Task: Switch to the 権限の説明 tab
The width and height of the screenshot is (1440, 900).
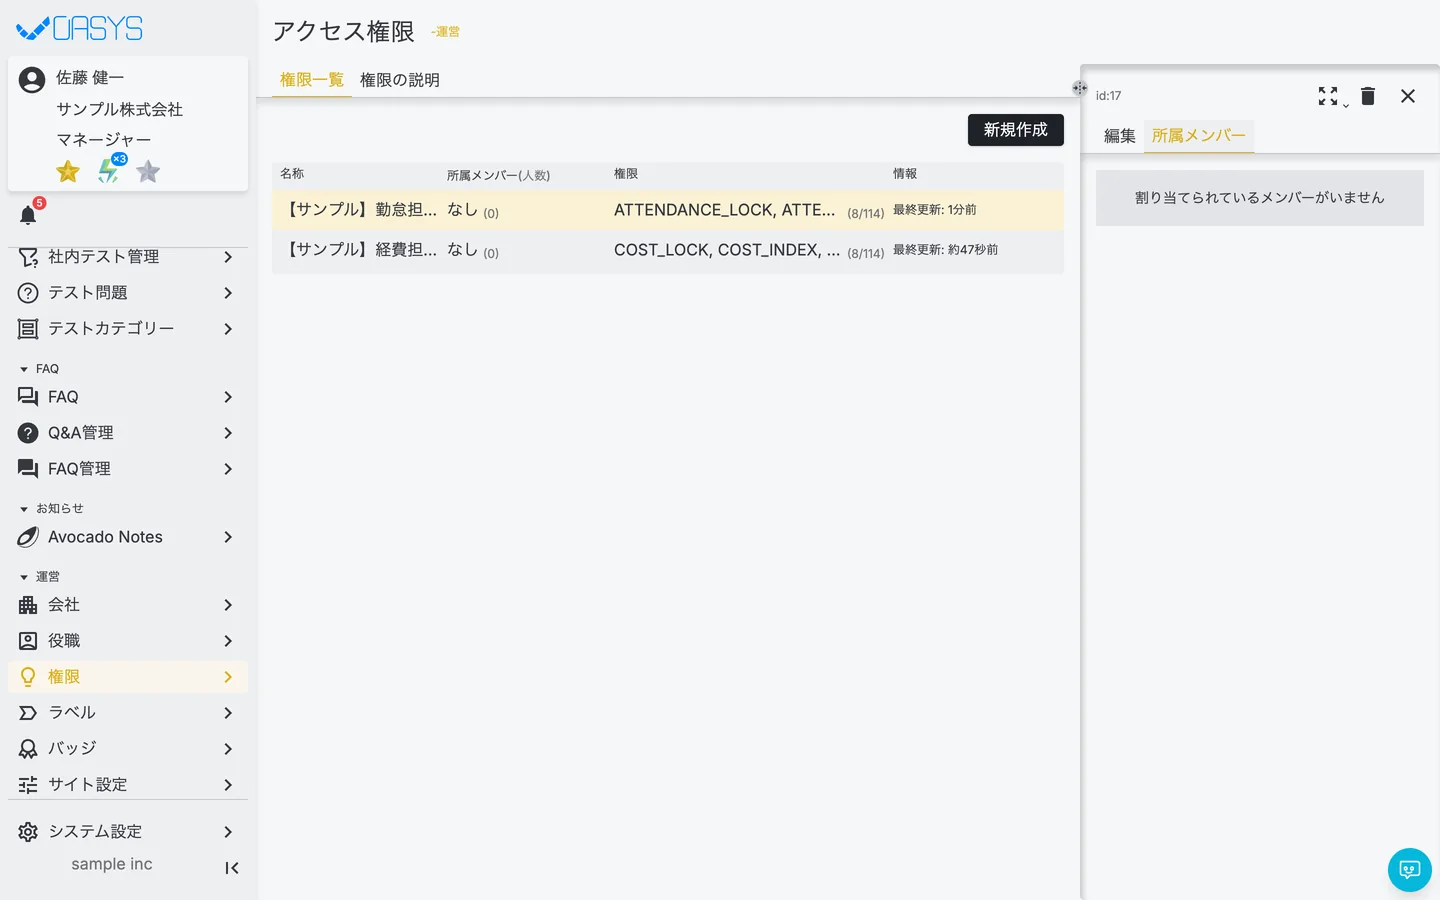Action: 400,80
